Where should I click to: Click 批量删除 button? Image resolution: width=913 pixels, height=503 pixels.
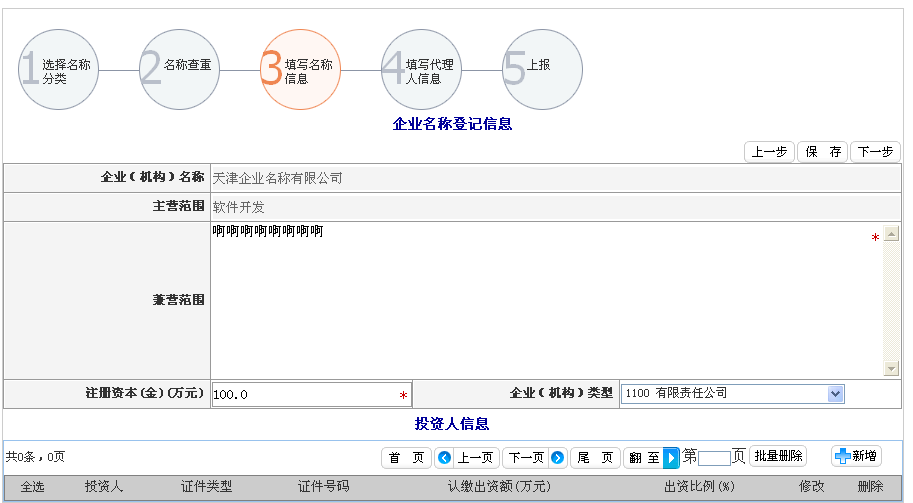(x=778, y=457)
